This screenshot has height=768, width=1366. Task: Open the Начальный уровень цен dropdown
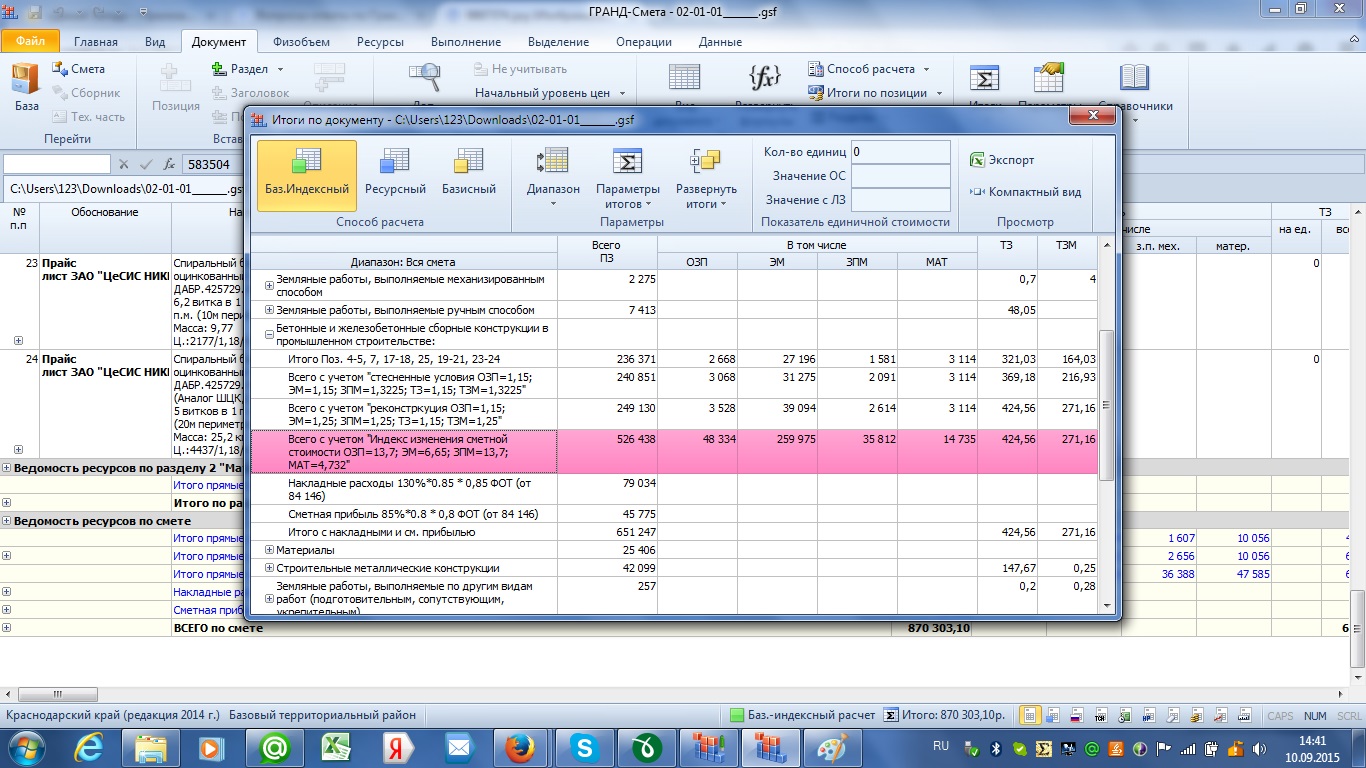coord(549,93)
